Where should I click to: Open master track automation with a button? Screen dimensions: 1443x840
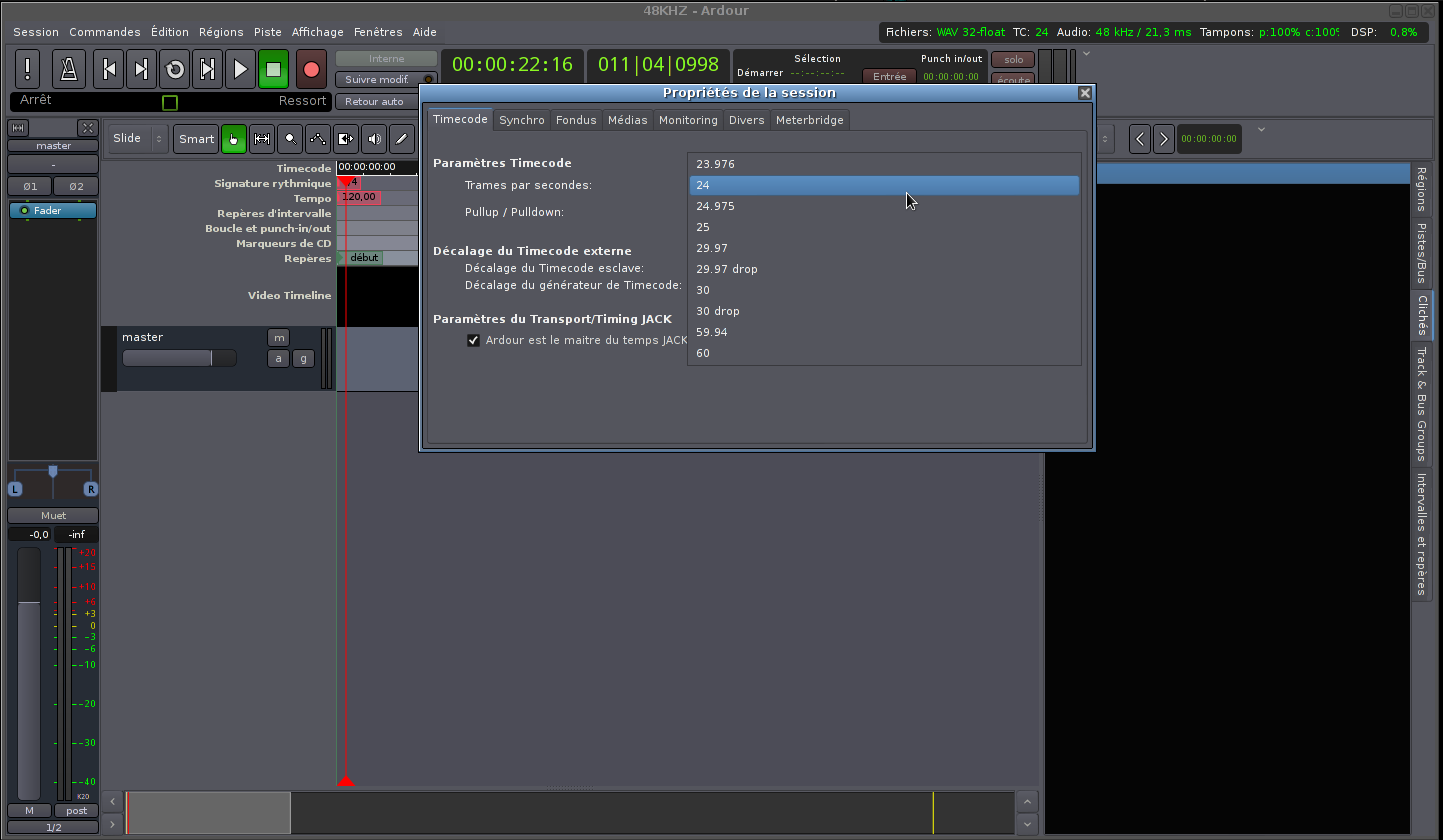click(277, 358)
